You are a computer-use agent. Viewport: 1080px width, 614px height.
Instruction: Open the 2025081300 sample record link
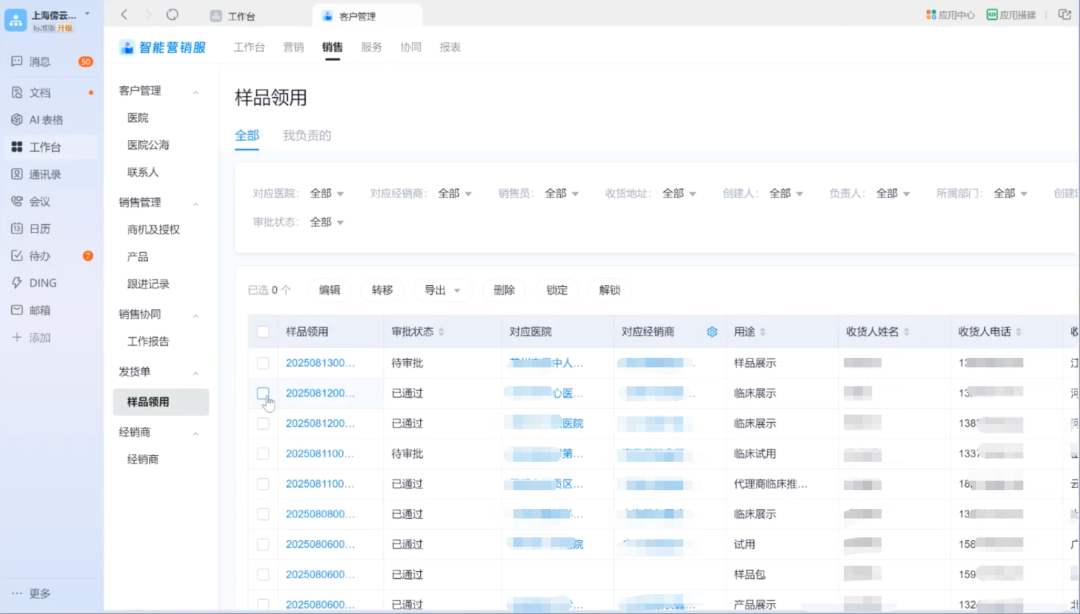(x=320, y=362)
